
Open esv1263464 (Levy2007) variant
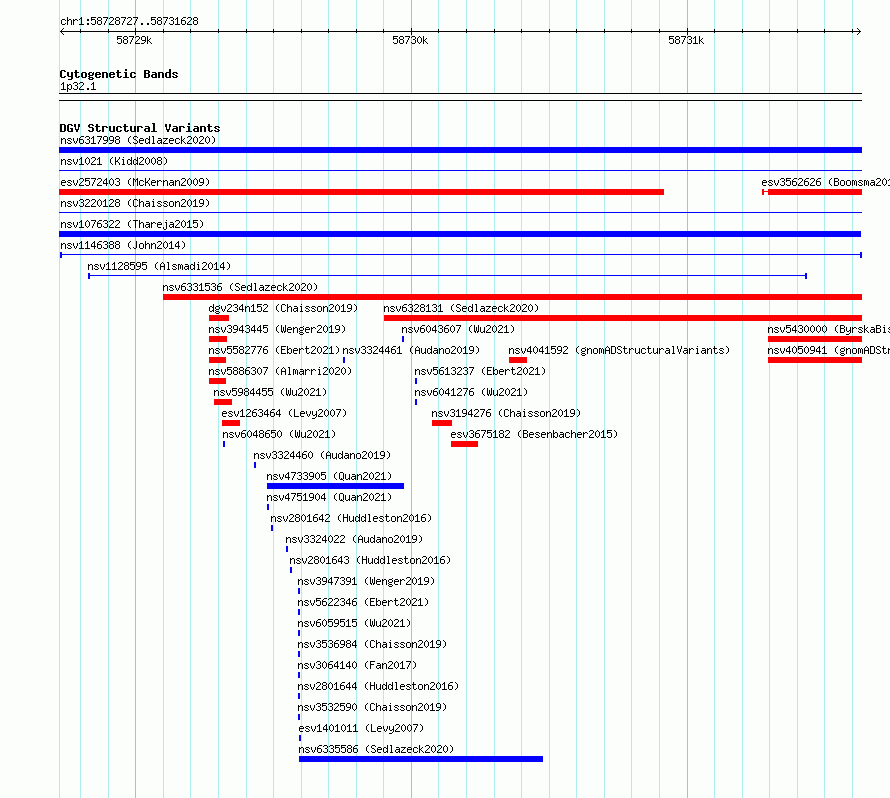[x=284, y=413]
